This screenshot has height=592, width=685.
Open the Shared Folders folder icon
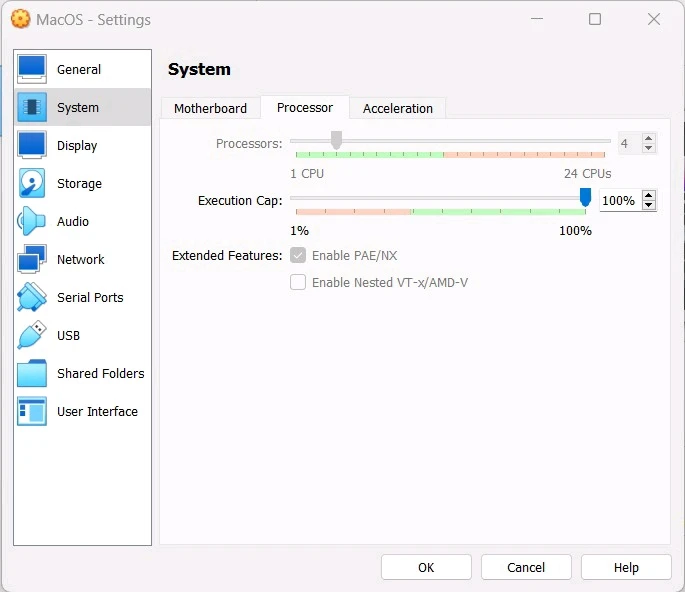pos(31,373)
